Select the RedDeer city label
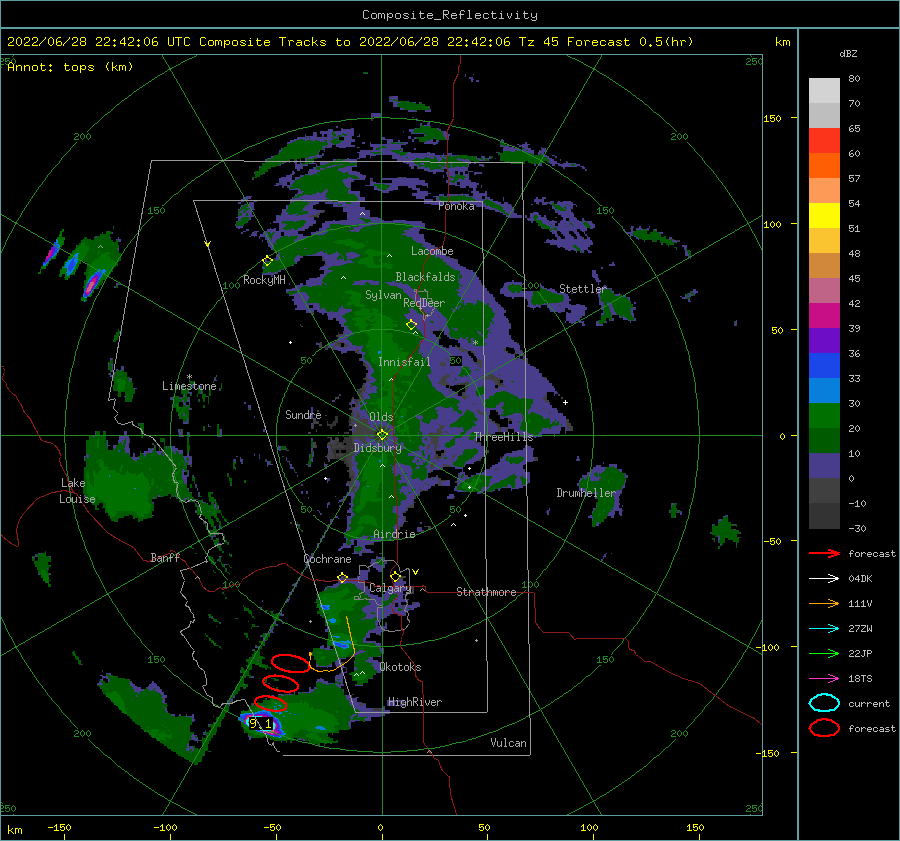 (x=424, y=303)
